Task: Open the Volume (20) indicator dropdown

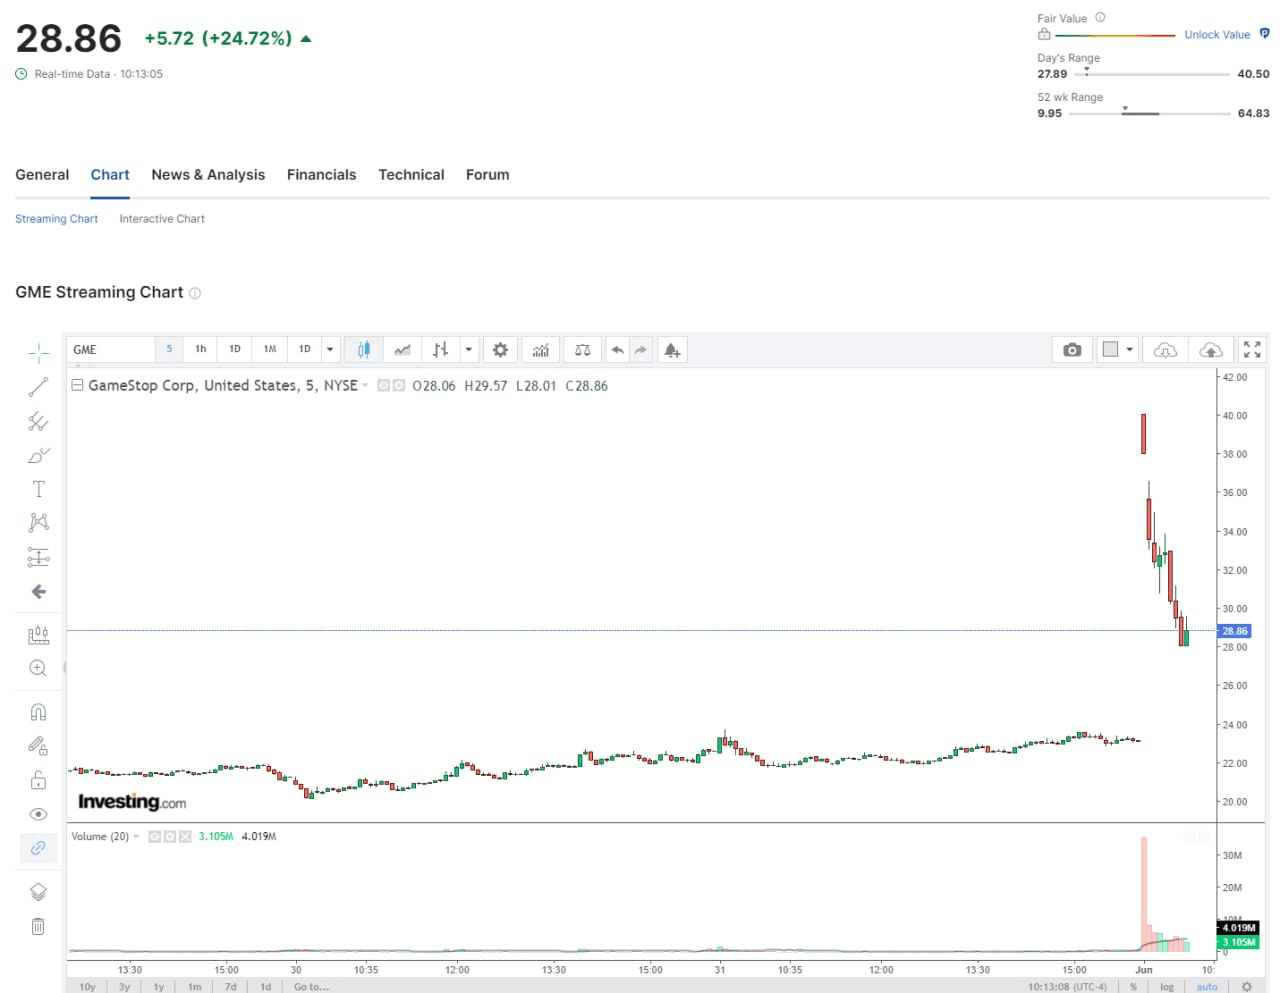Action: pos(136,837)
